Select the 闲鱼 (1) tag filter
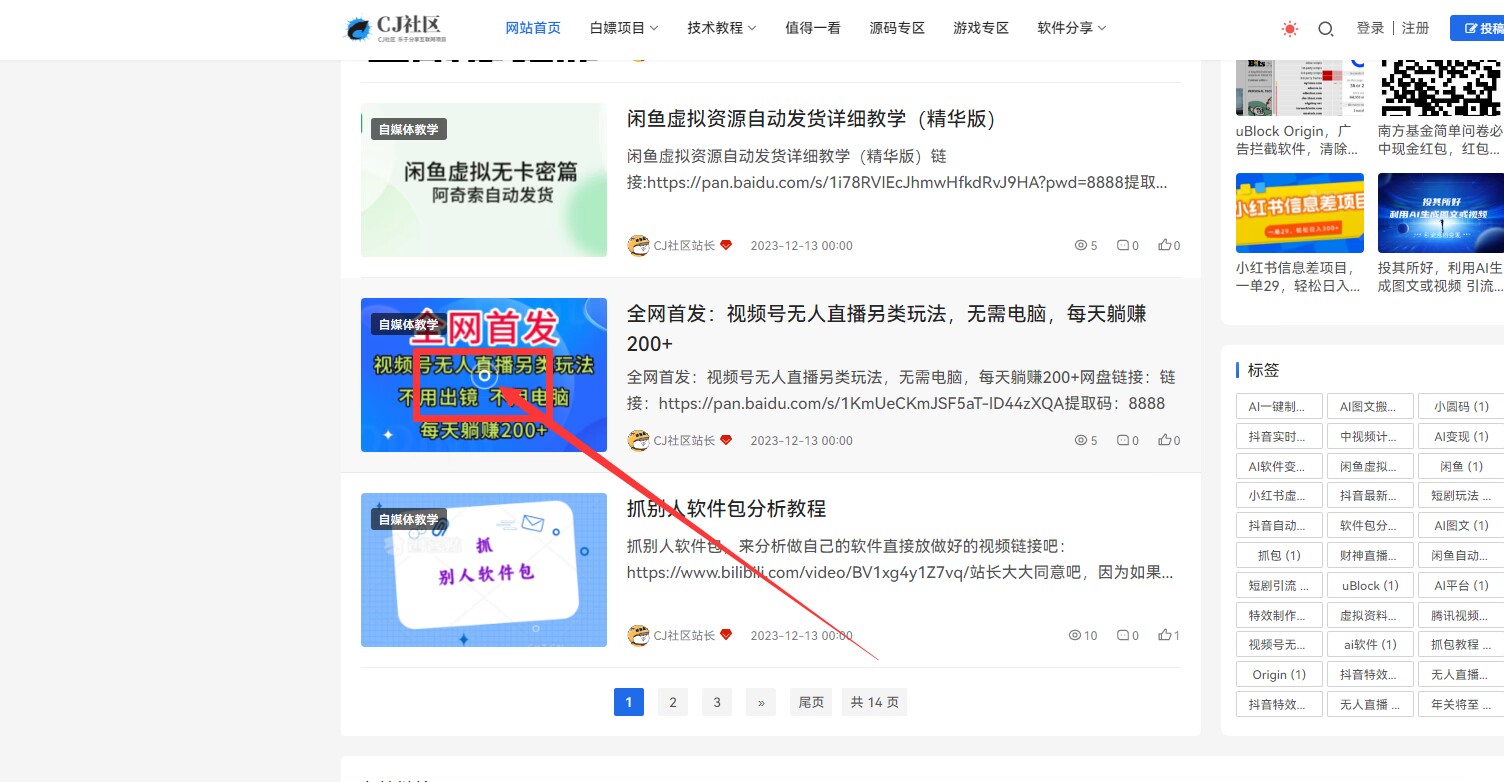Image resolution: width=1504 pixels, height=782 pixels. click(1459, 465)
